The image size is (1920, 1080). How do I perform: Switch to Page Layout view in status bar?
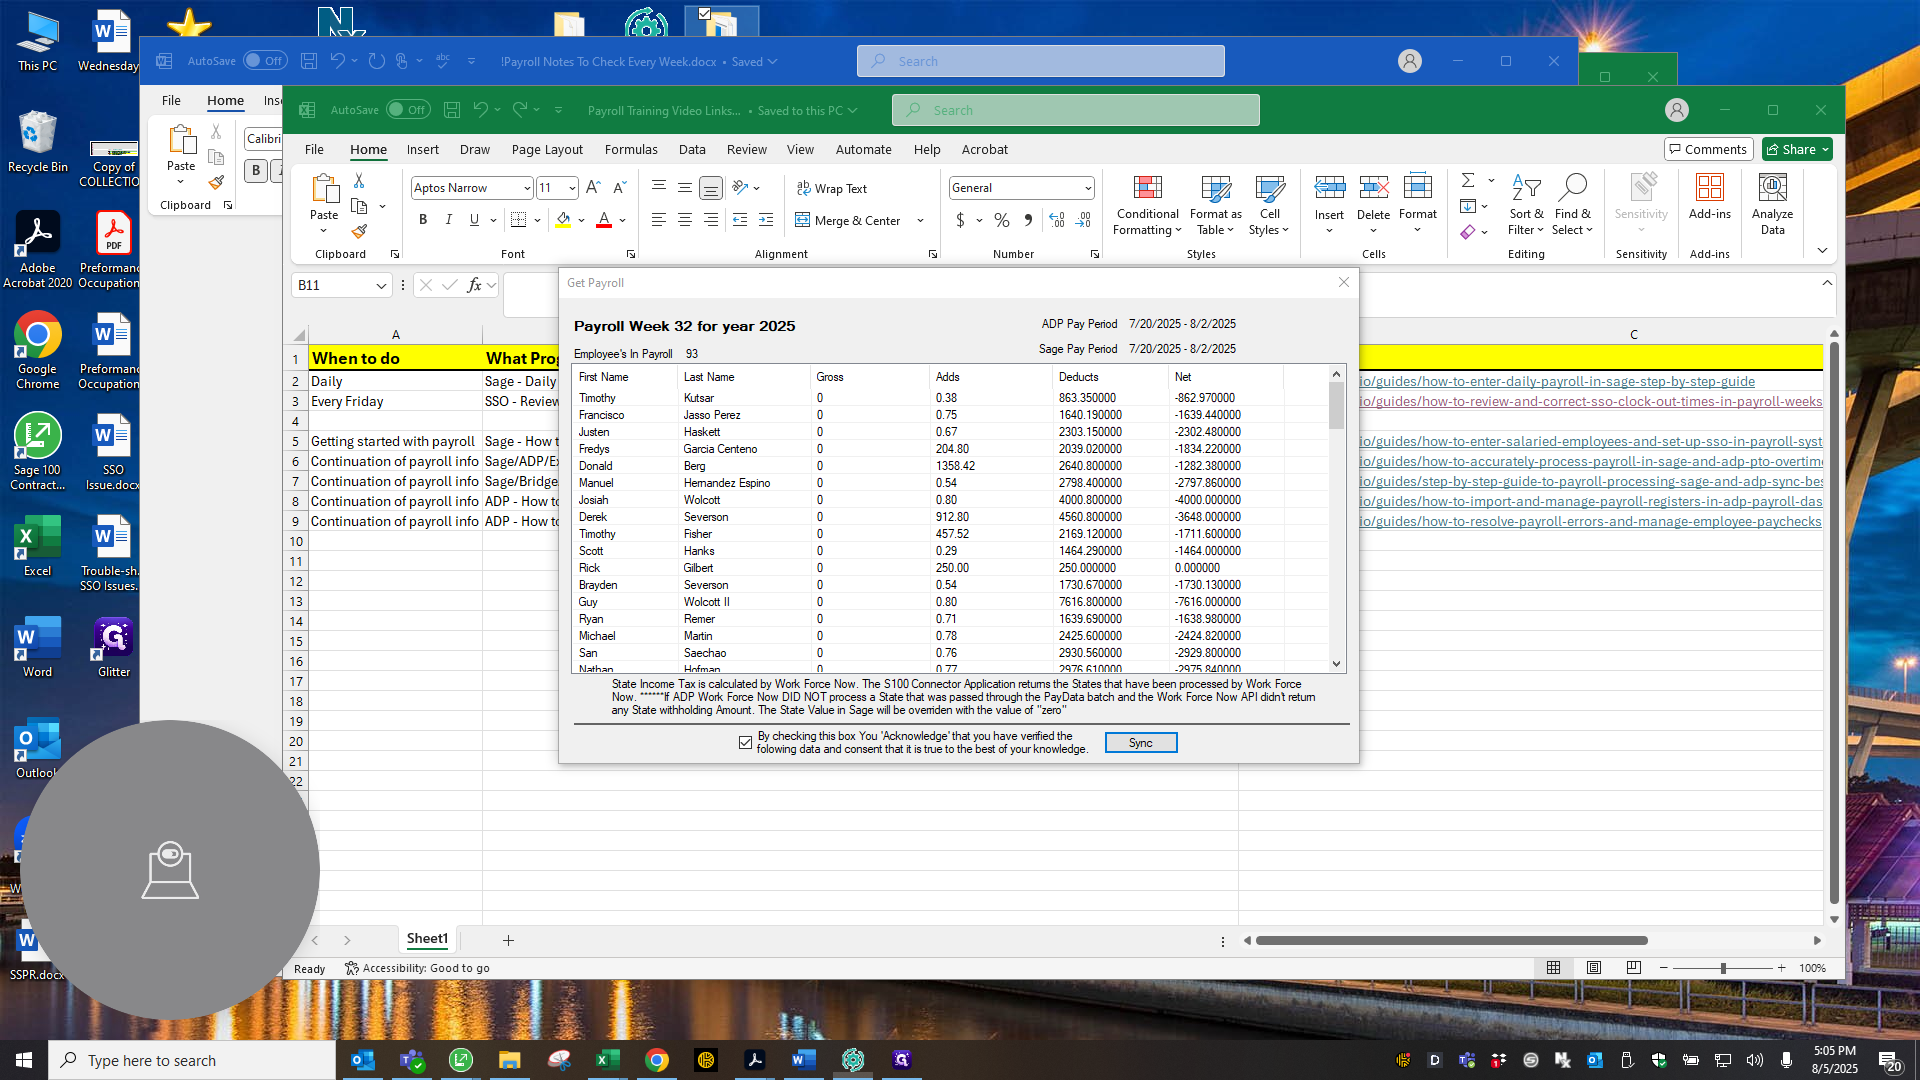tap(1593, 968)
